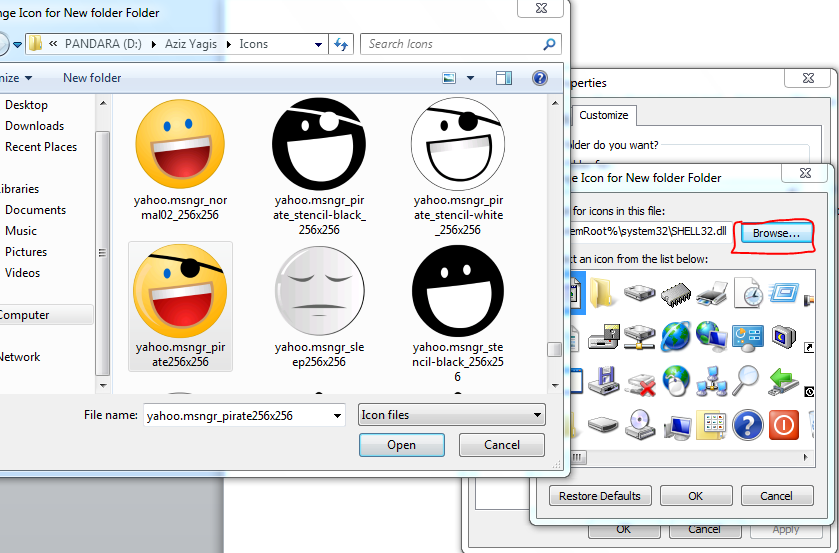Viewport: 839px width, 553px height.
Task: Select the blue question mark help icon
Action: tap(748, 425)
